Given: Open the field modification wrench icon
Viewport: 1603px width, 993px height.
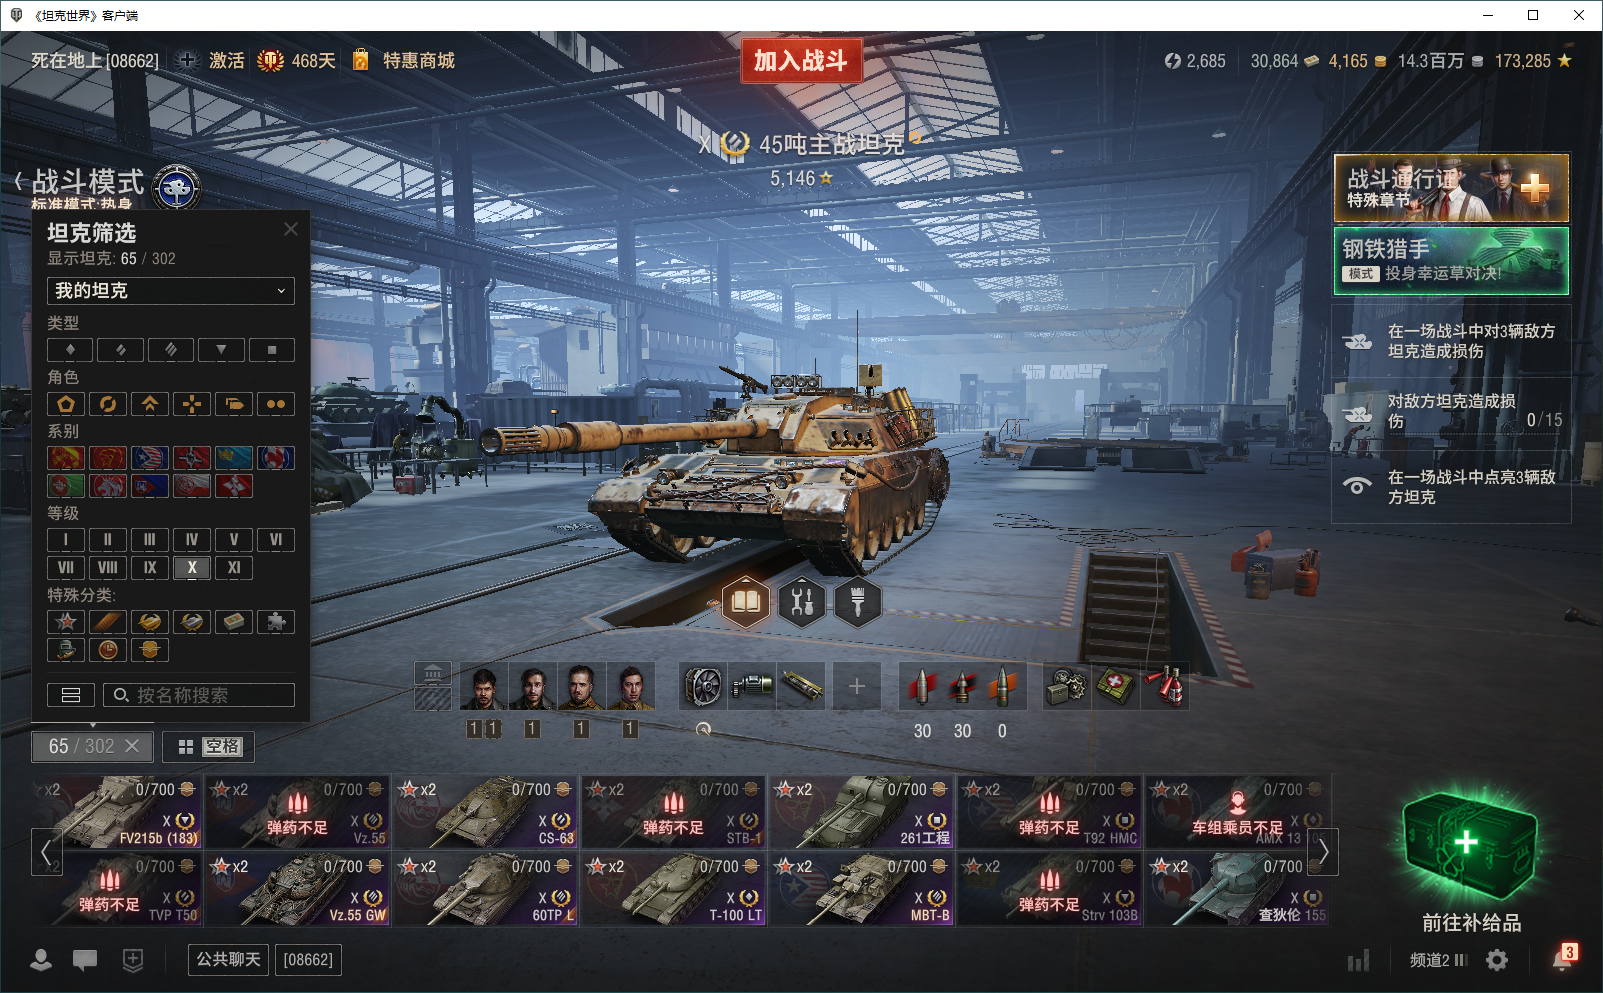Looking at the screenshot, I should (802, 602).
